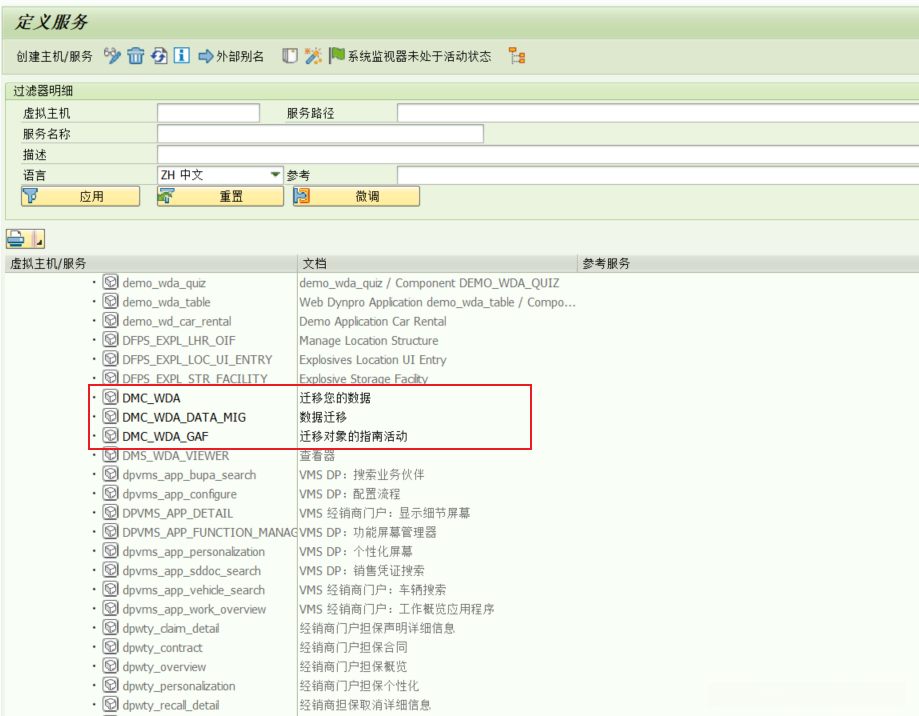Select the dpvms_app_vehicle_search service node
Image resolution: width=919 pixels, height=716 pixels.
193,590
